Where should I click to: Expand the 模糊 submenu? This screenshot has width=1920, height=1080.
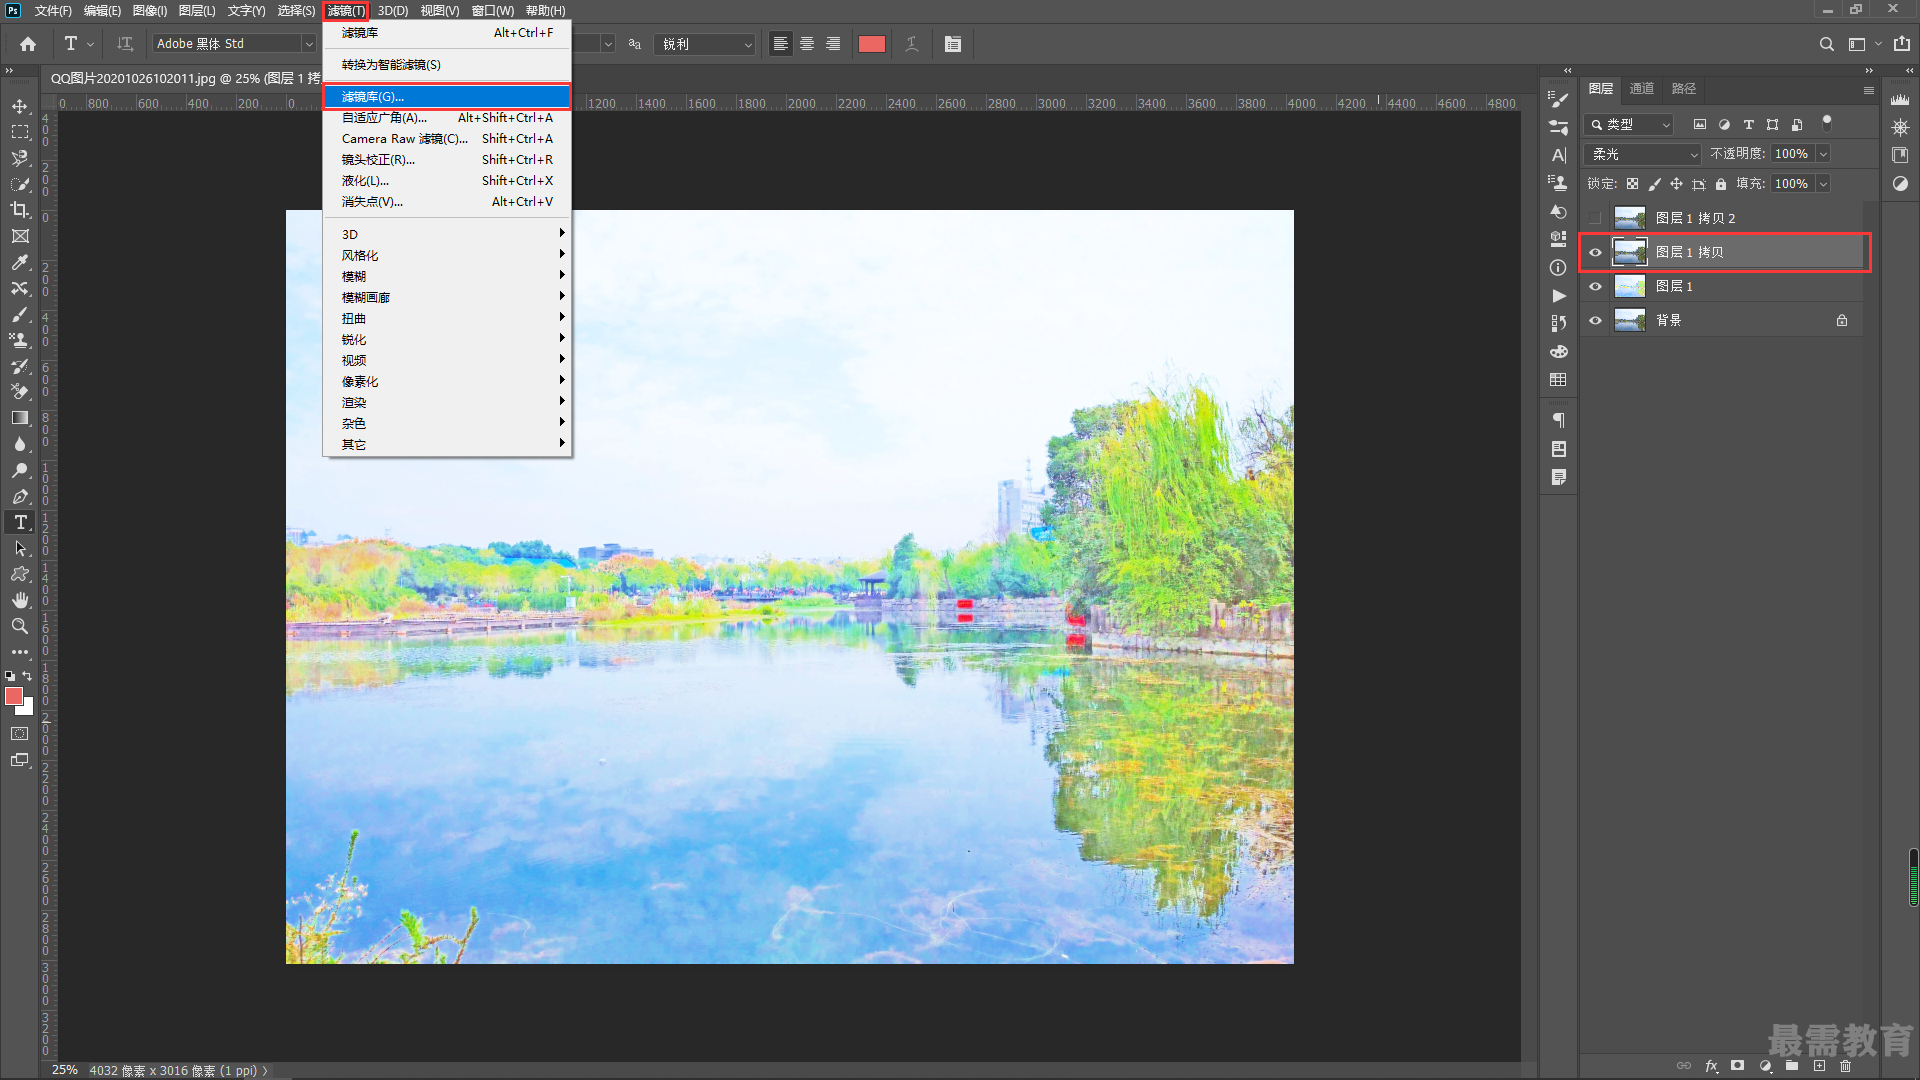(447, 276)
